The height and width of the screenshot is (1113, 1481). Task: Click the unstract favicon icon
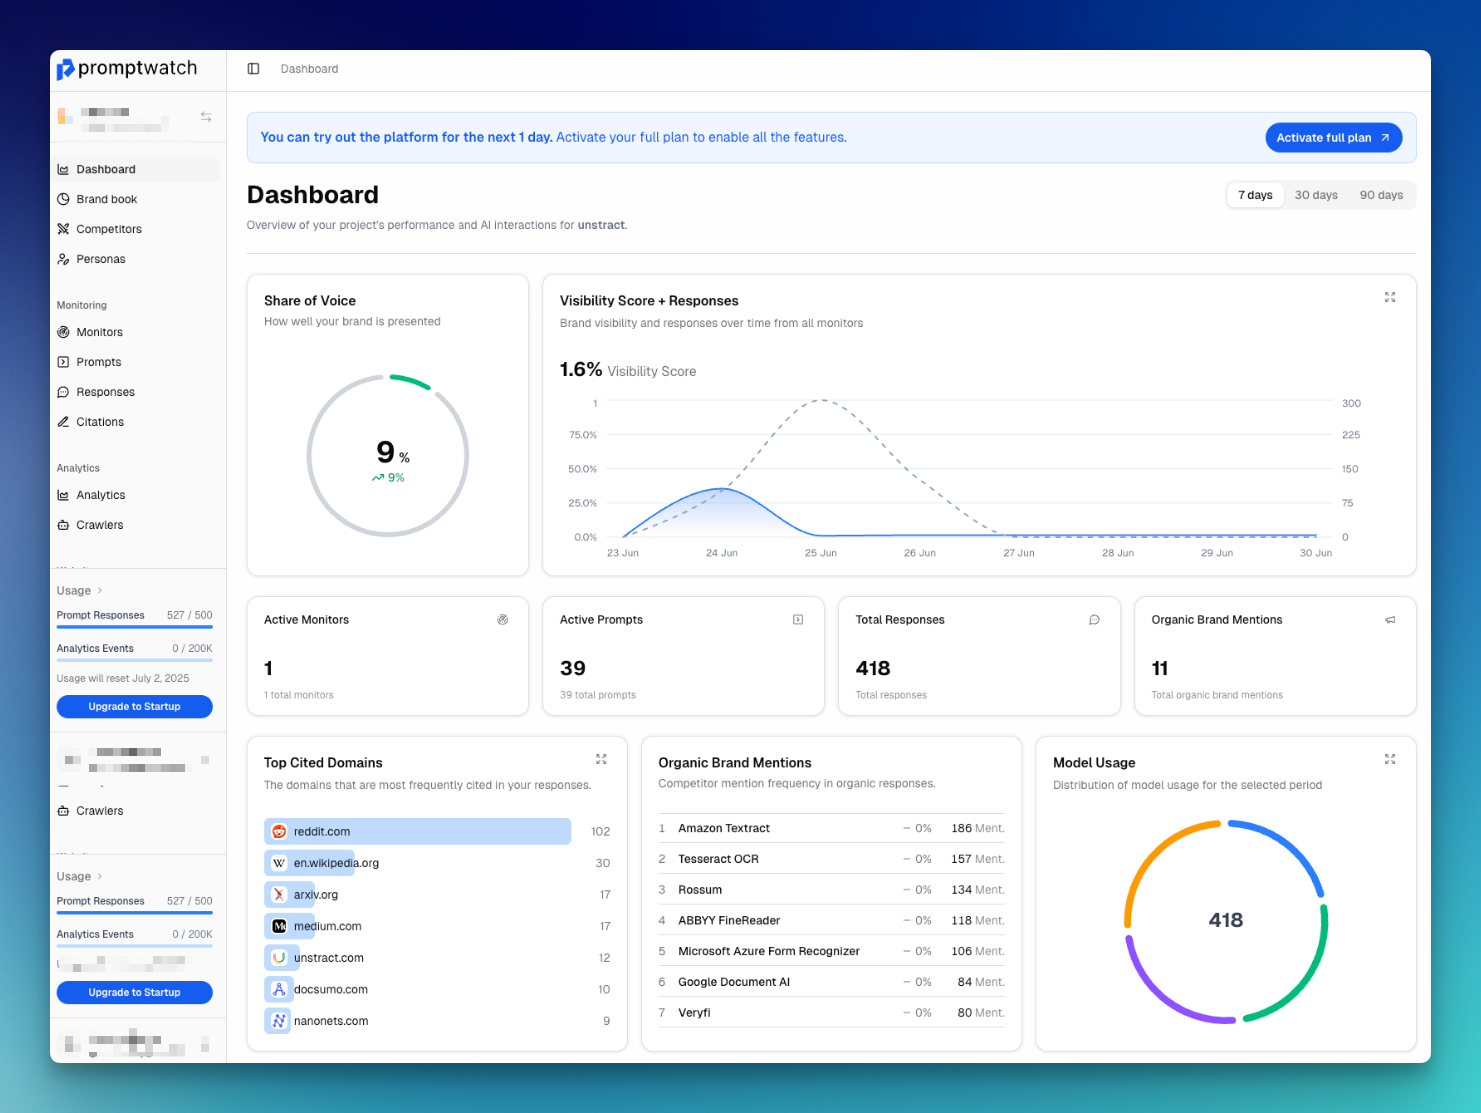279,958
